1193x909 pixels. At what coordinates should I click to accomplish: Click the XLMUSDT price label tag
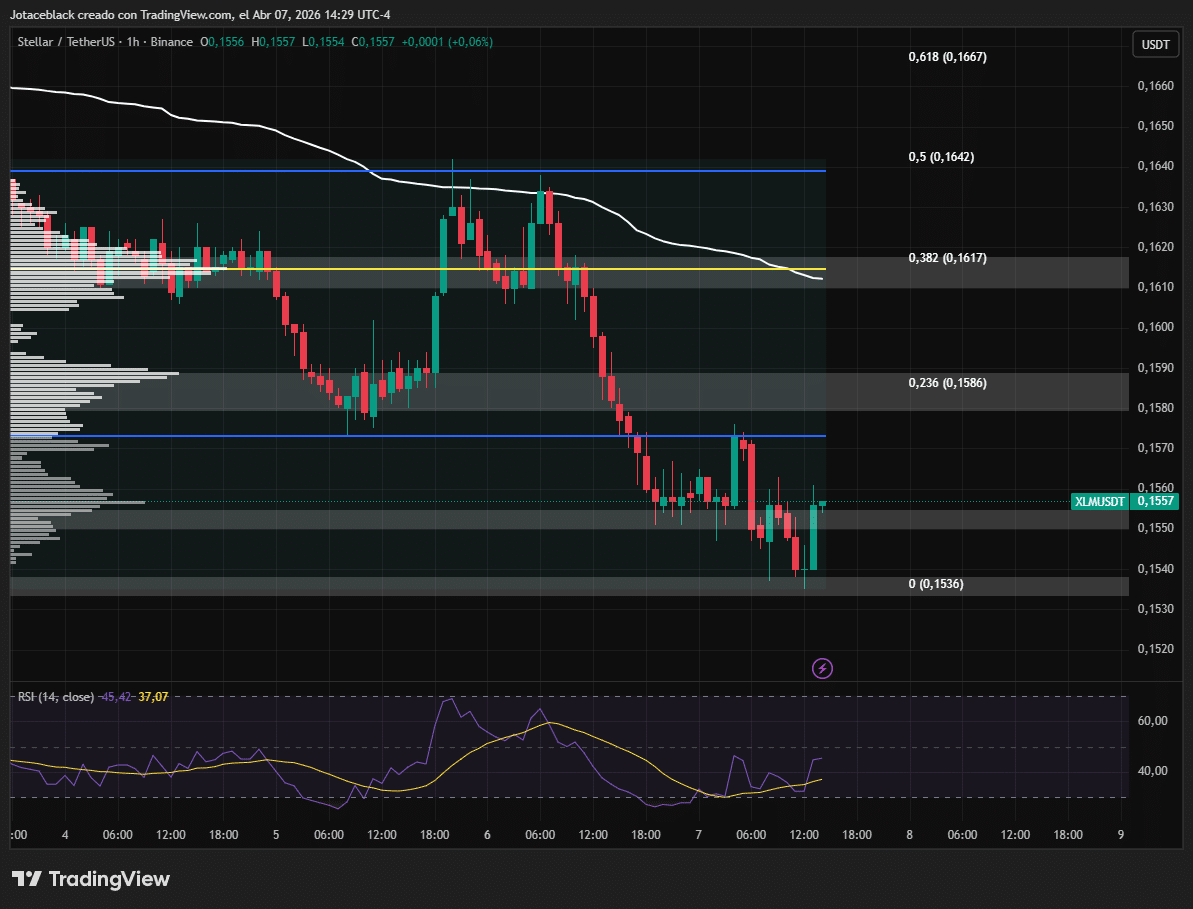click(x=1100, y=501)
